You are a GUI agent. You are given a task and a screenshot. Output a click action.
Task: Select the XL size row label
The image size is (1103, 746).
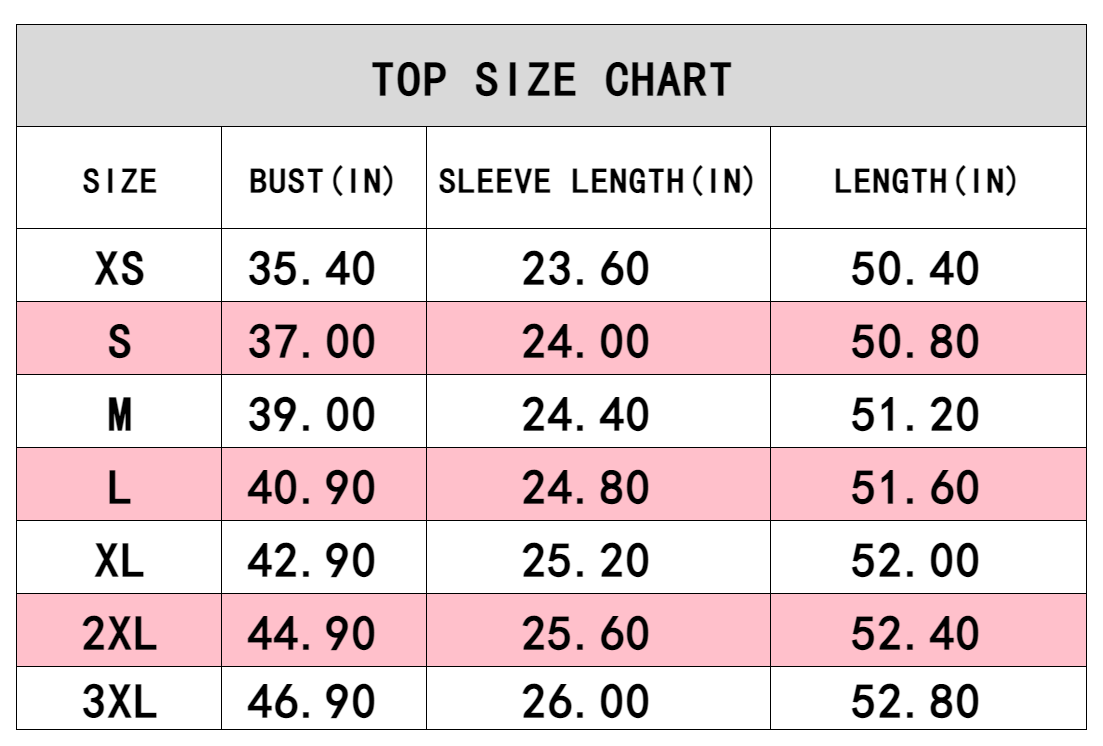click(119, 560)
